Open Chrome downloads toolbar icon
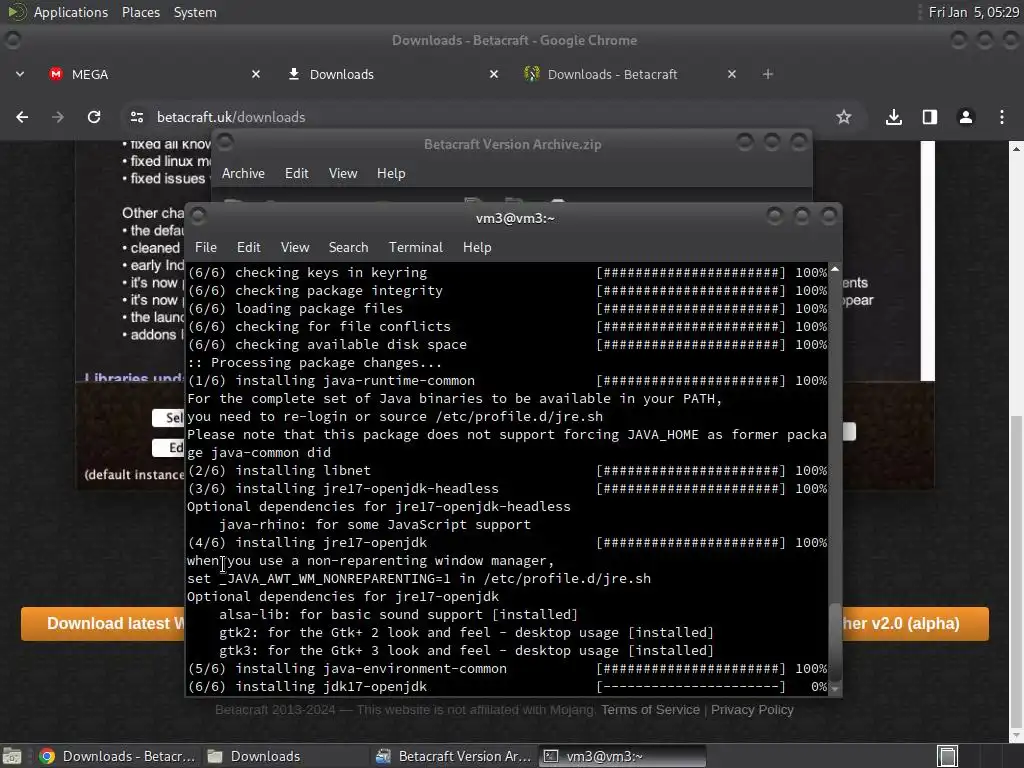 (894, 117)
